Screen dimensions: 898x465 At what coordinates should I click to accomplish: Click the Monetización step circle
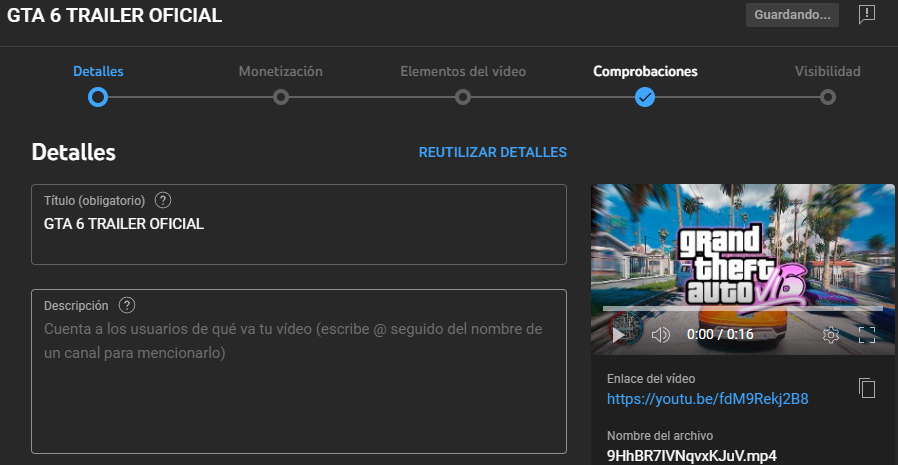click(281, 97)
